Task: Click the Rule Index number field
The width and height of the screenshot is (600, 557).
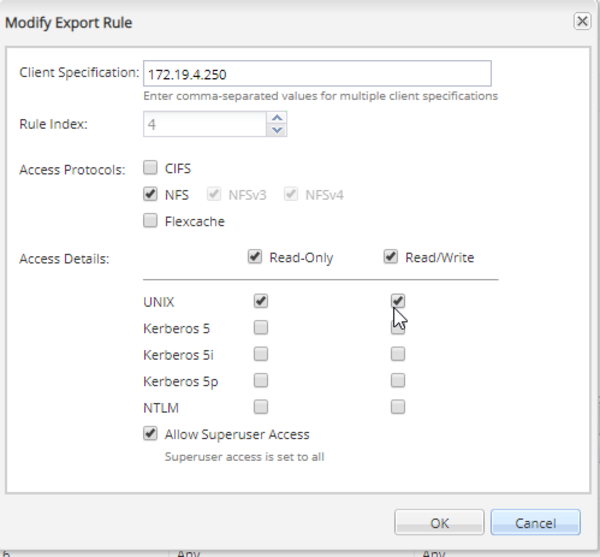Action: pos(204,124)
